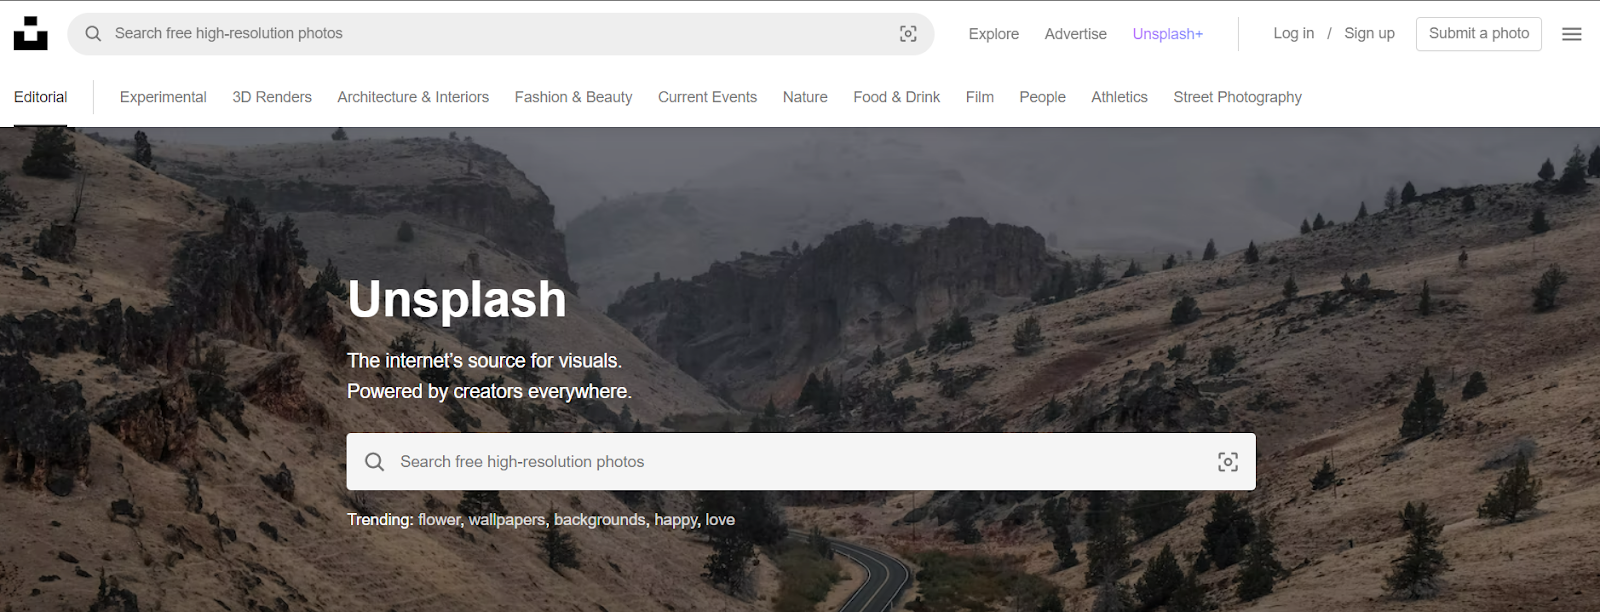Image resolution: width=1600 pixels, height=612 pixels.
Task: Switch to Experimental category
Action: (x=163, y=97)
